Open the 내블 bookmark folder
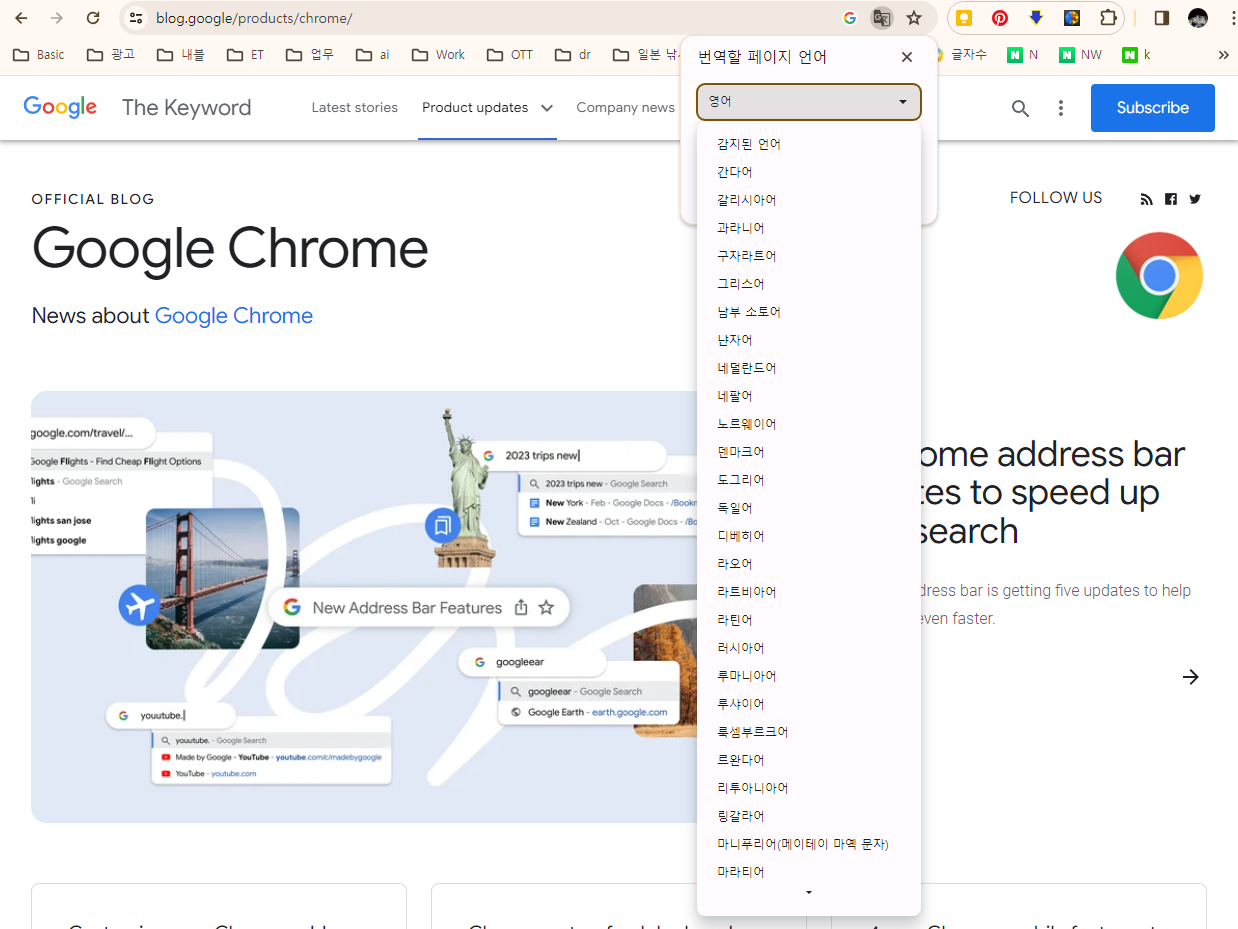 coord(181,55)
